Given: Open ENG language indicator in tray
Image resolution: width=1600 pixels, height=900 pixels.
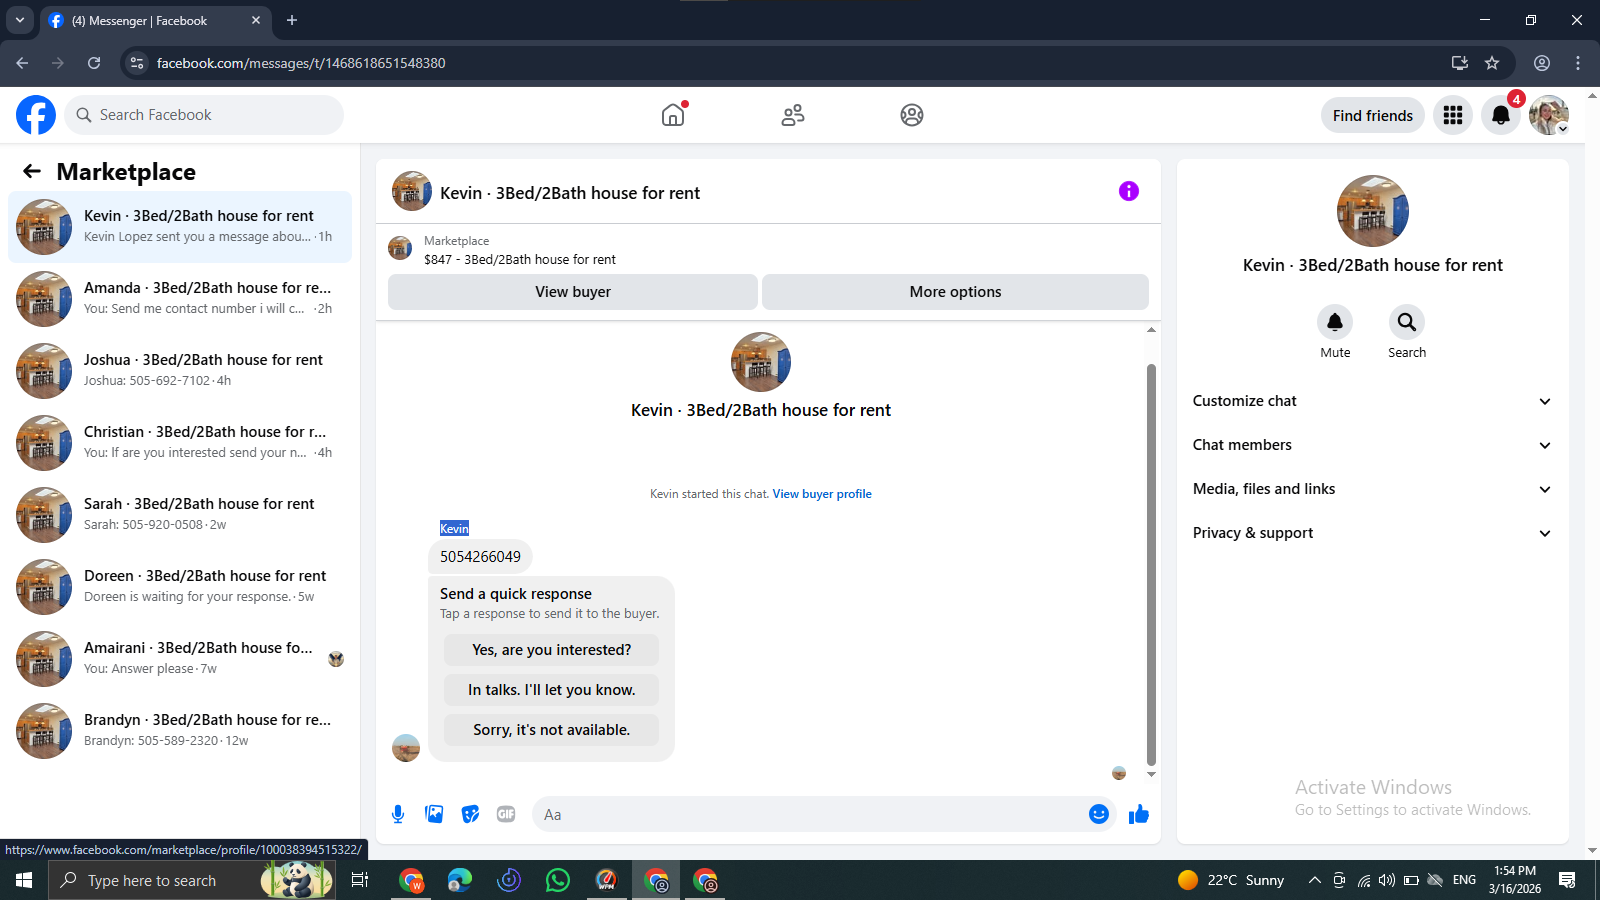Looking at the screenshot, I should 1464,880.
